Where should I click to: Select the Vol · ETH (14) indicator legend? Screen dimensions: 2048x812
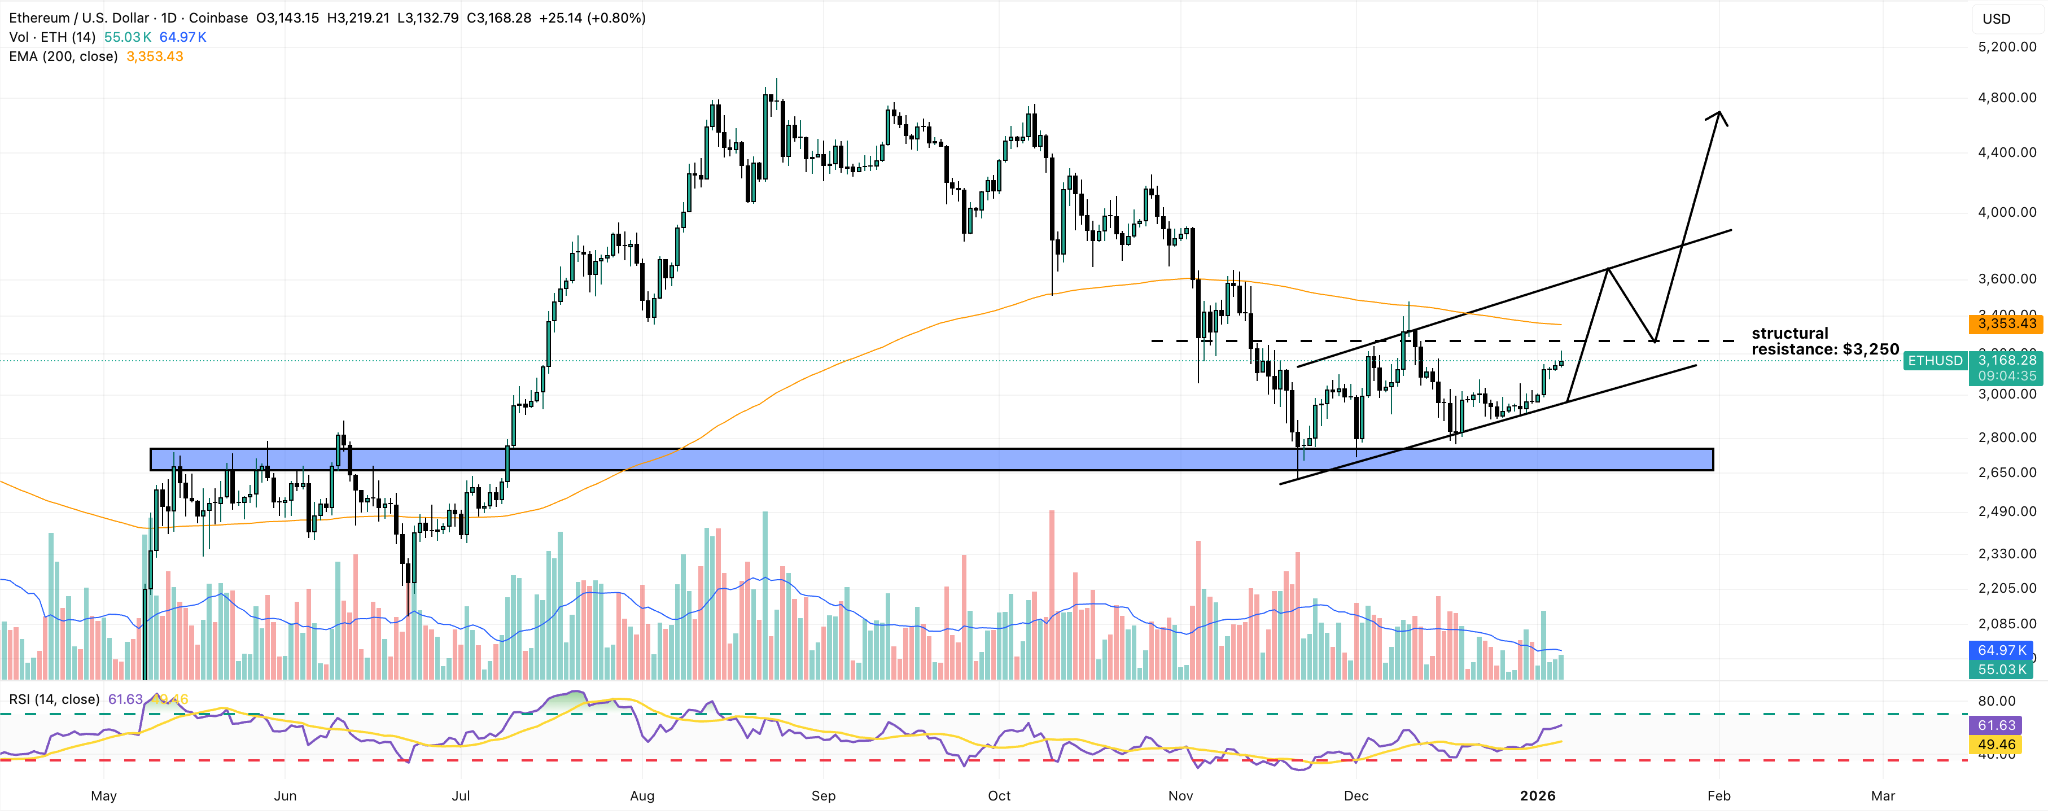pyautogui.click(x=53, y=37)
